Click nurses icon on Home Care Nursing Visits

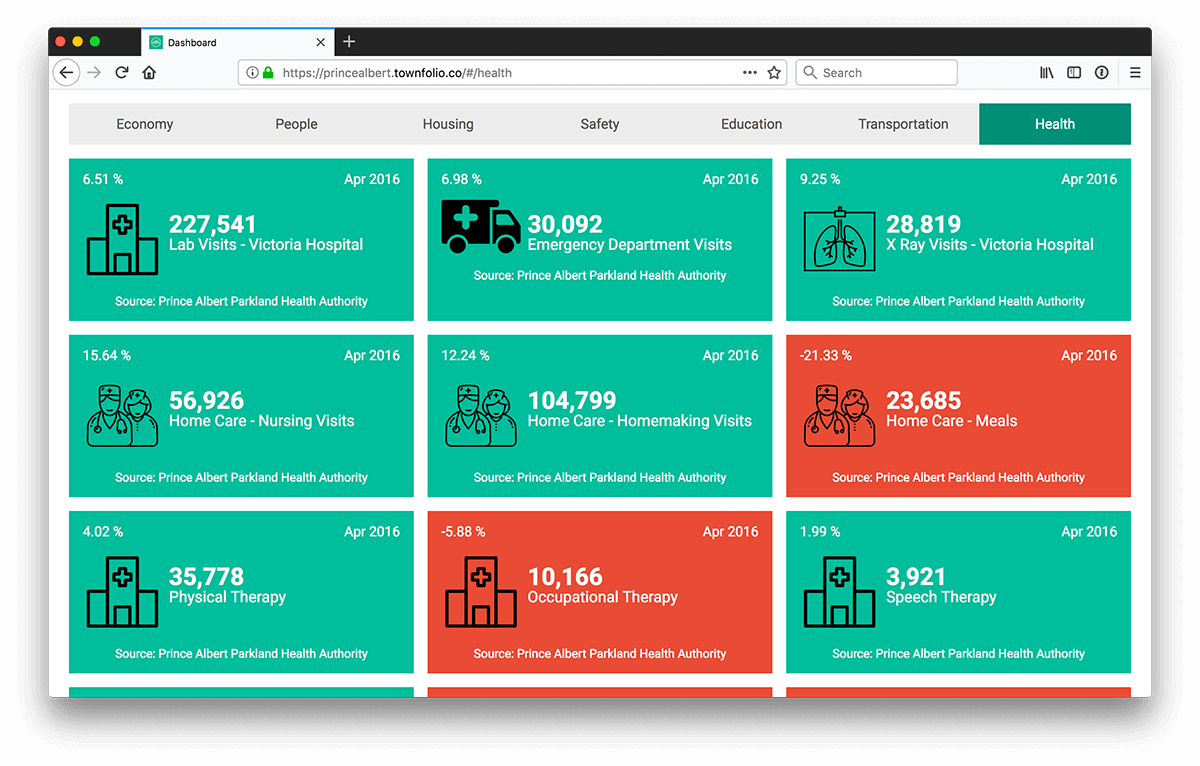coord(122,415)
